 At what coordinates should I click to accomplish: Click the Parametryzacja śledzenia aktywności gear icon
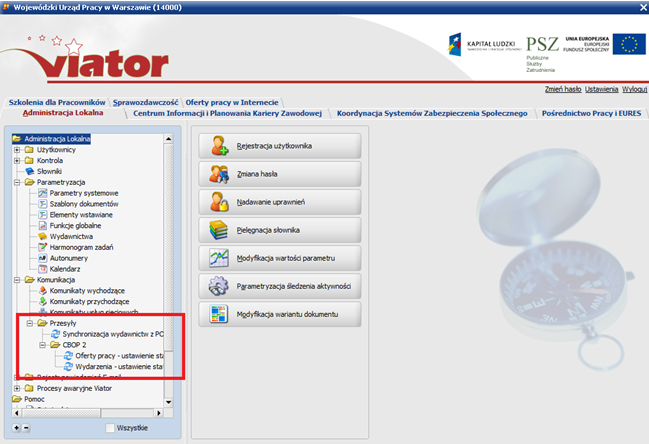click(x=219, y=286)
